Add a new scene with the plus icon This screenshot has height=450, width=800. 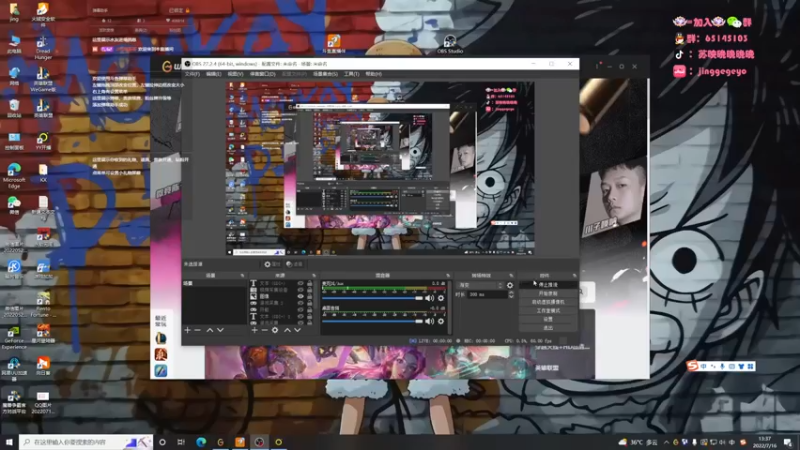click(187, 330)
